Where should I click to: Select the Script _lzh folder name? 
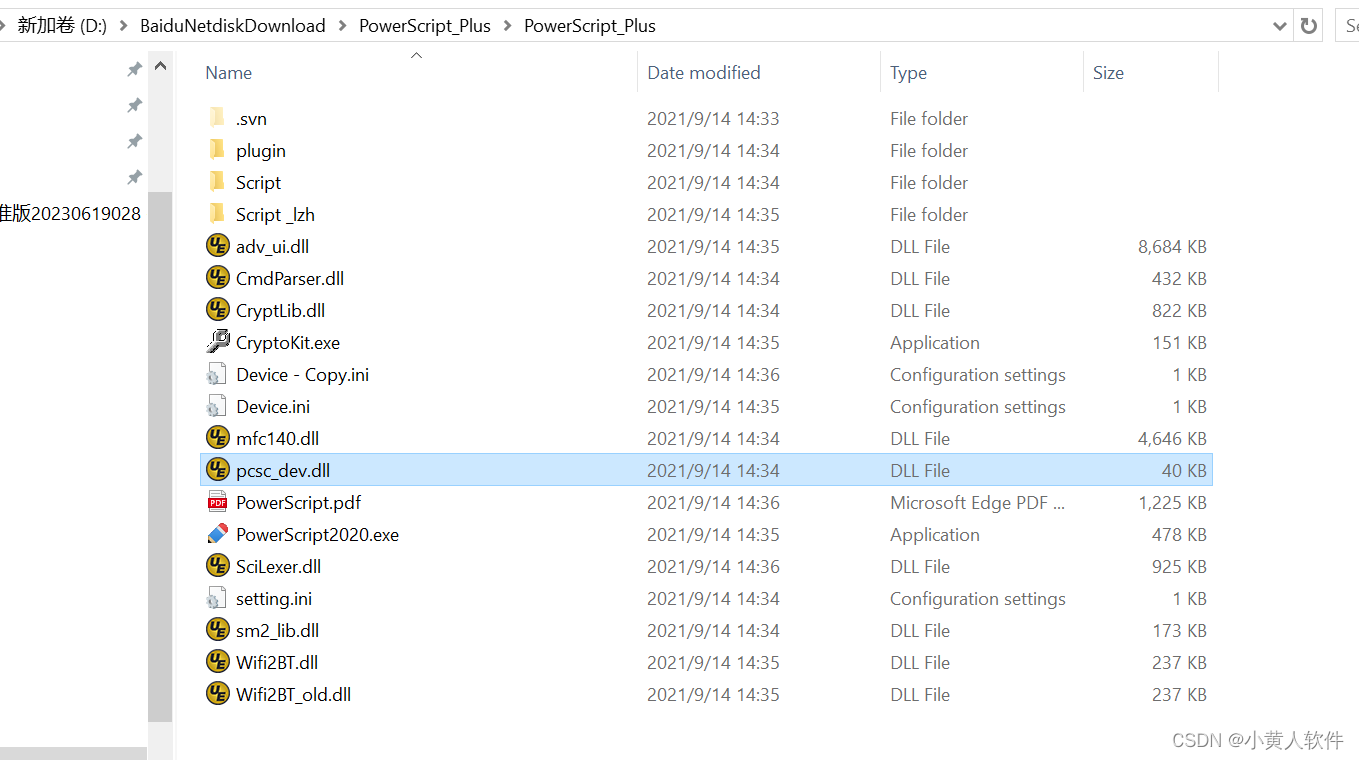click(x=275, y=215)
